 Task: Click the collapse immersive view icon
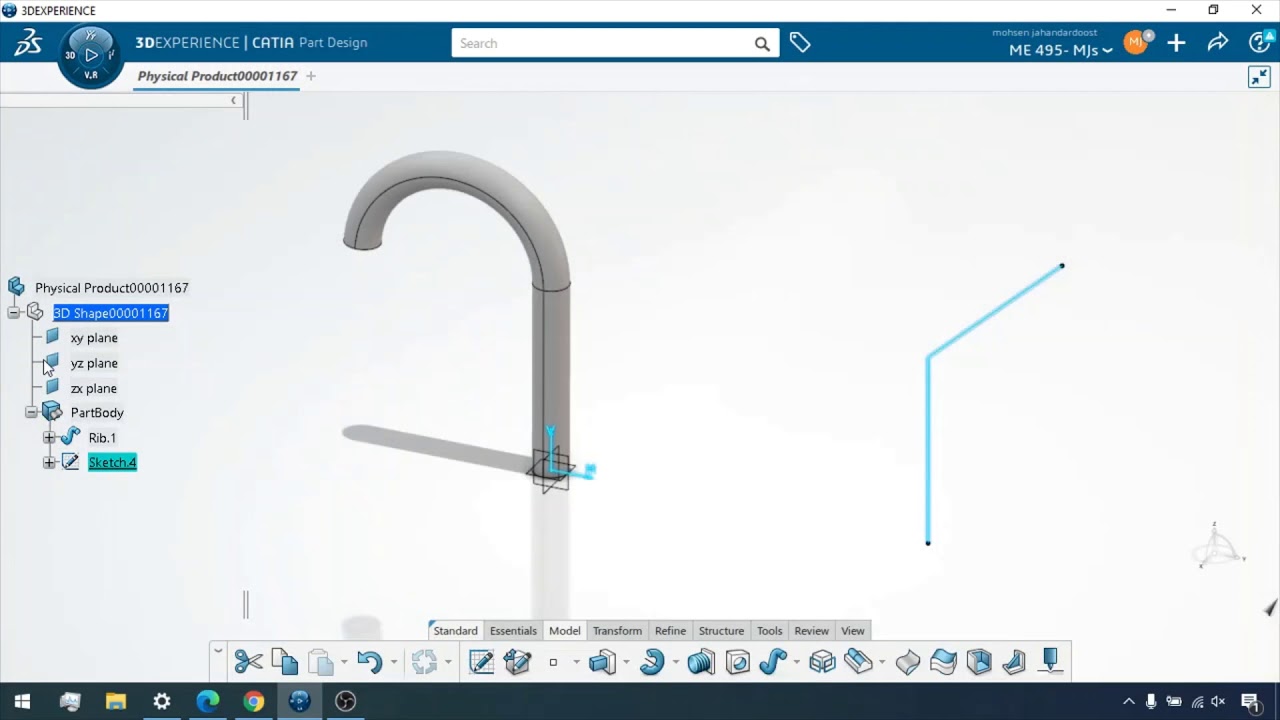pyautogui.click(x=1259, y=77)
